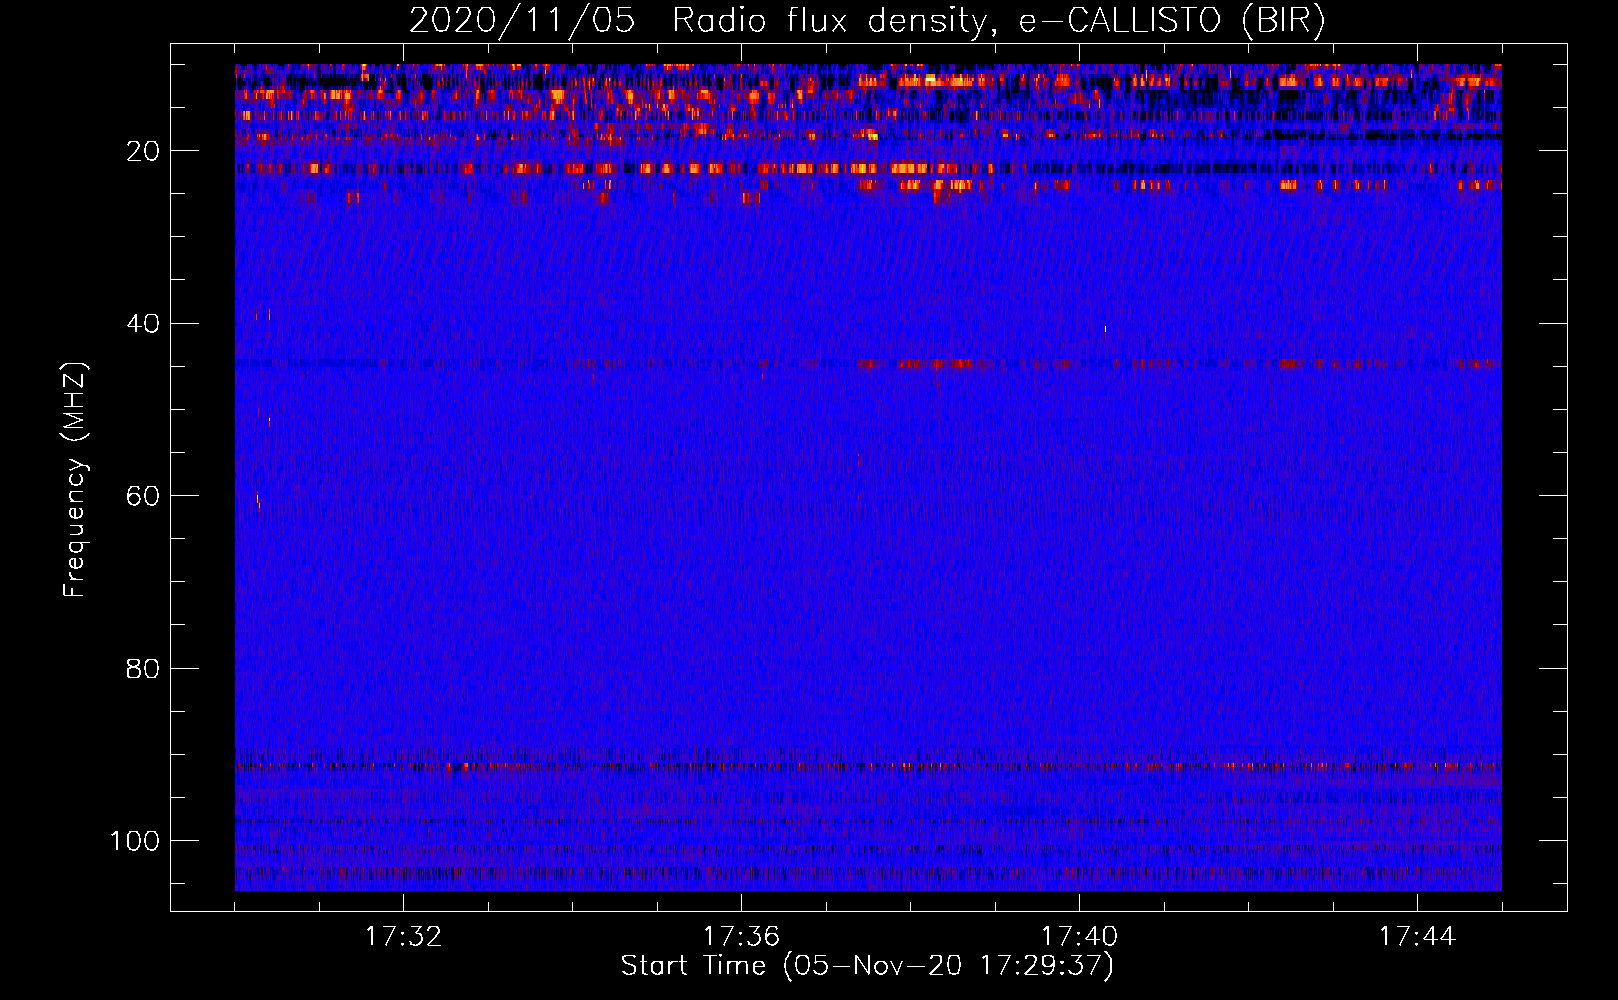1618x1000 pixels.
Task: Click the 100 MHz frequency tick label
Action: tap(135, 841)
